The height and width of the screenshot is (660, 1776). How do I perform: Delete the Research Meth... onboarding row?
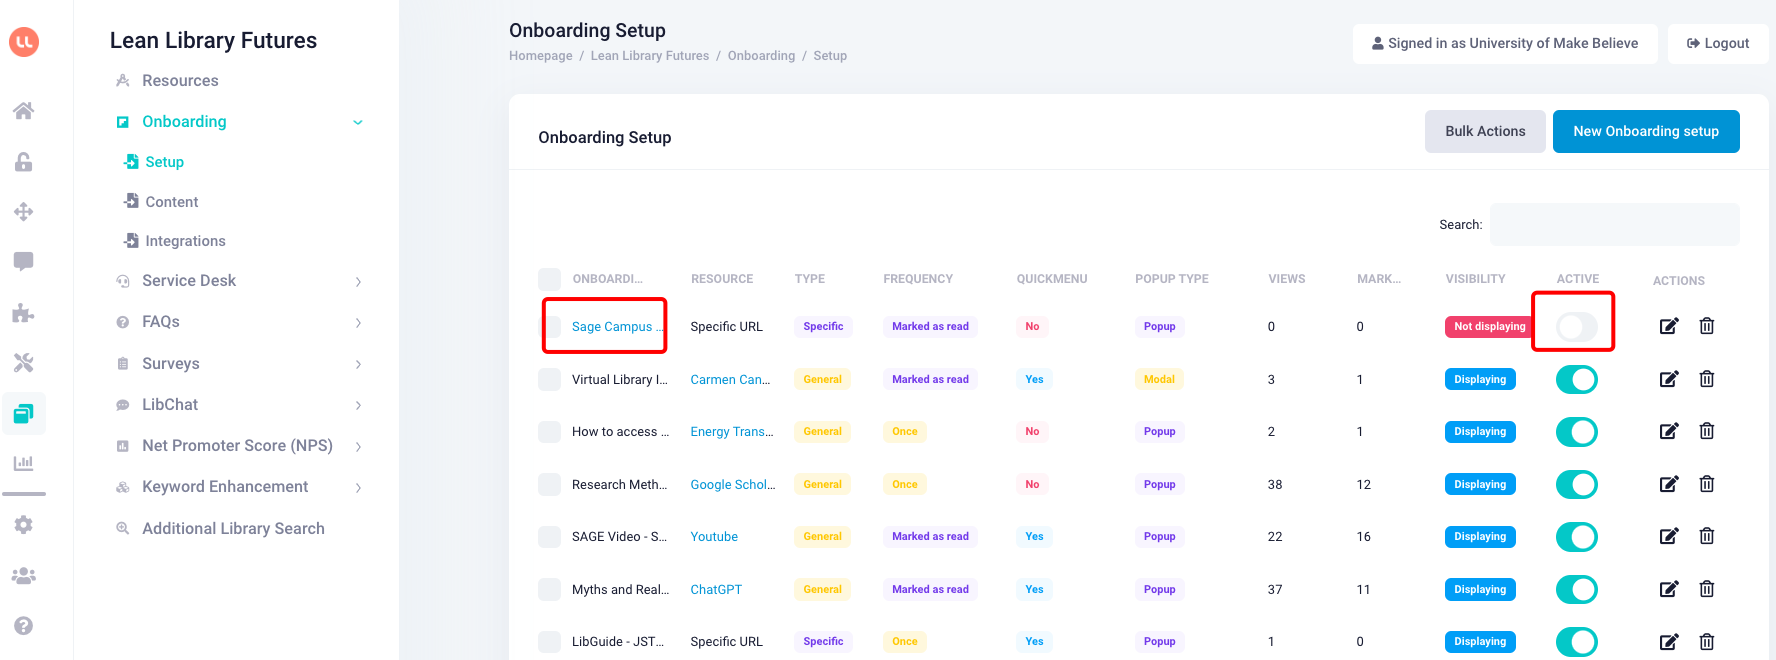pos(1707,484)
